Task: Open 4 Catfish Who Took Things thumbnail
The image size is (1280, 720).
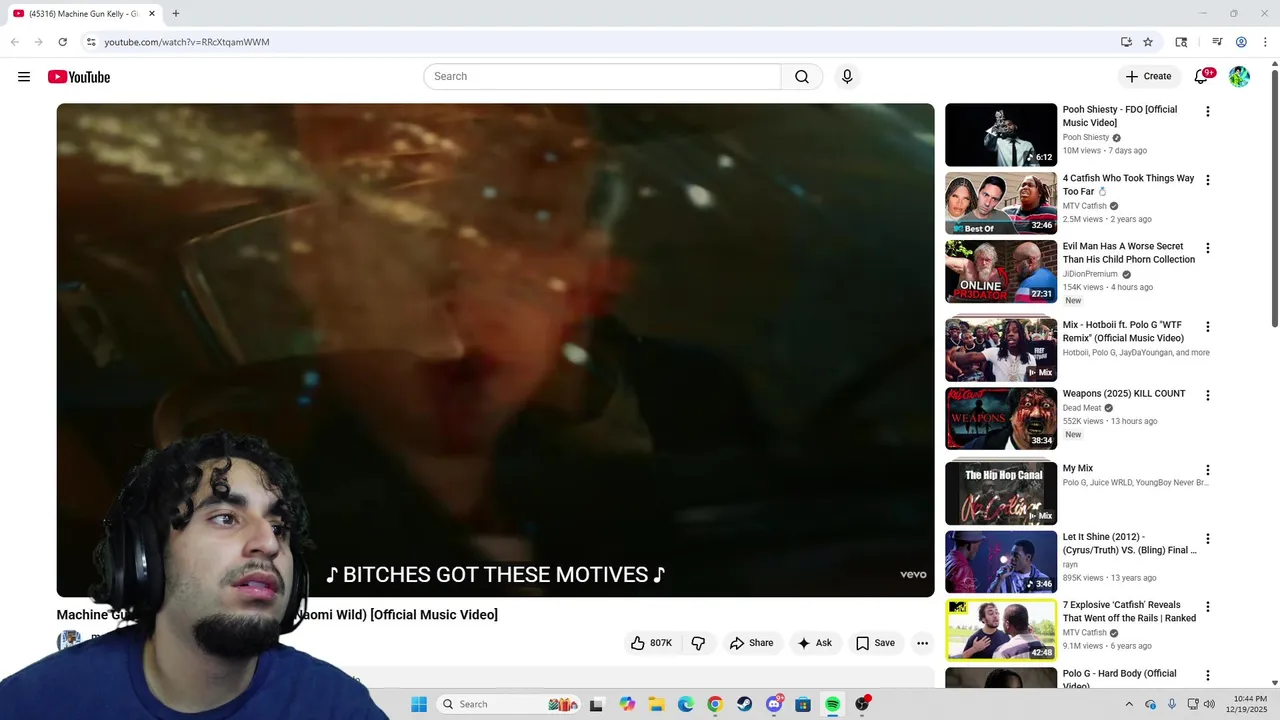Action: point(1001,203)
